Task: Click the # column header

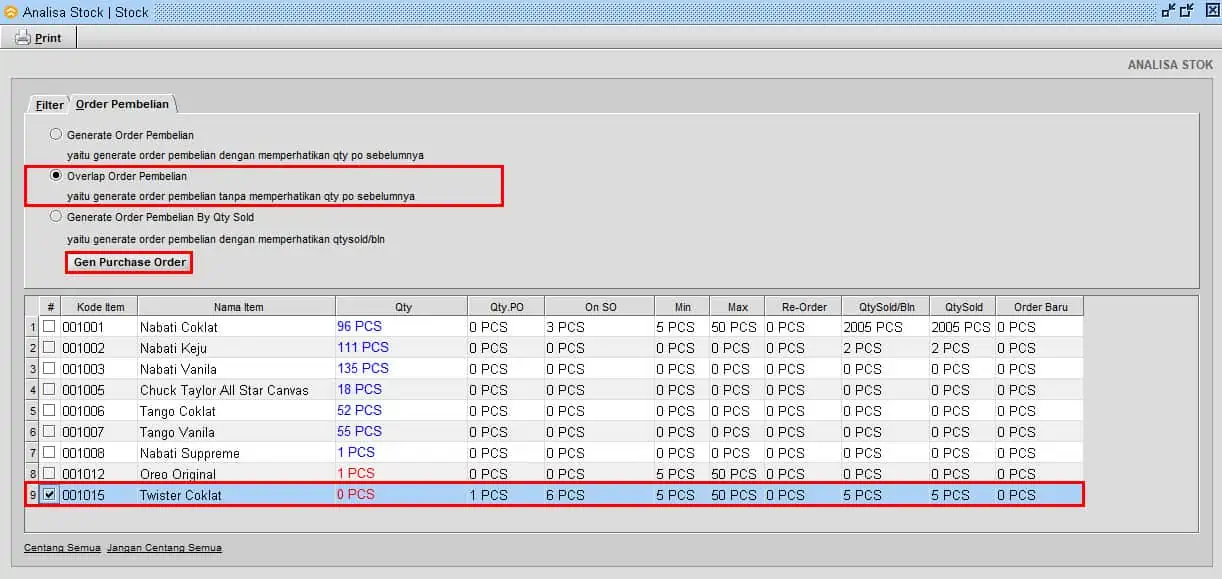Action: click(50, 307)
